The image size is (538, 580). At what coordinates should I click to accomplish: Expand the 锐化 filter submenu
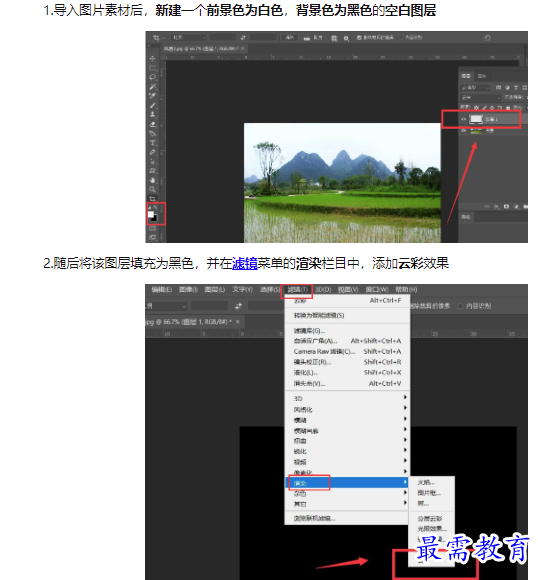point(348,451)
